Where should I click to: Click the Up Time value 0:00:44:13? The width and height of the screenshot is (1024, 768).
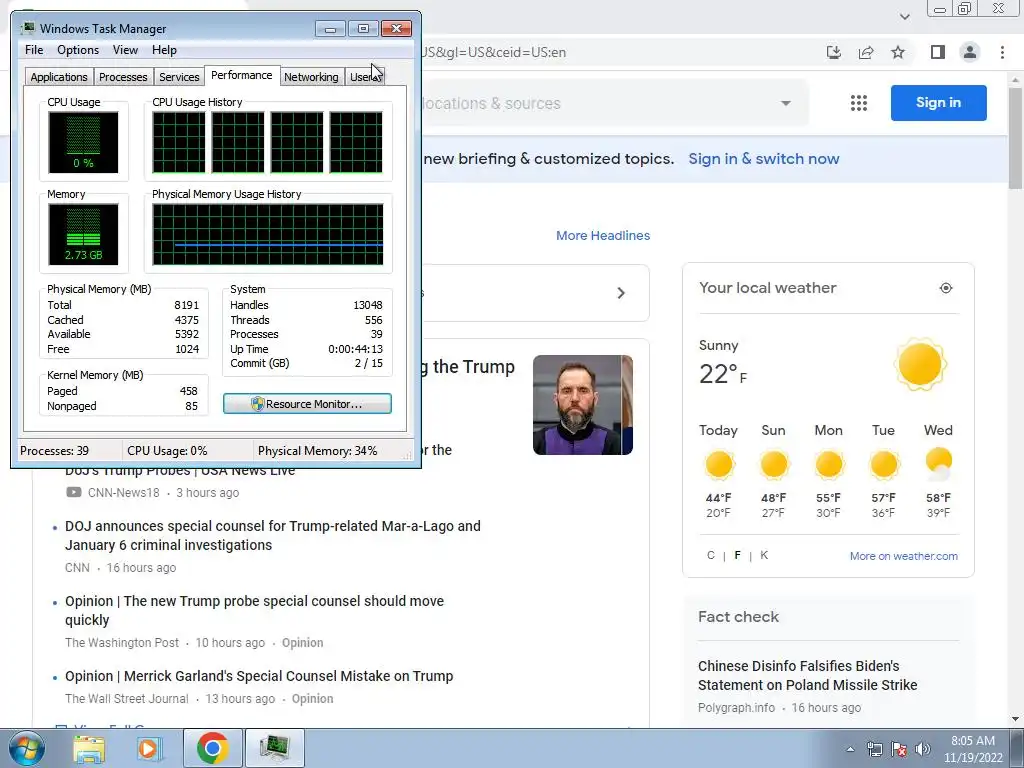point(355,349)
